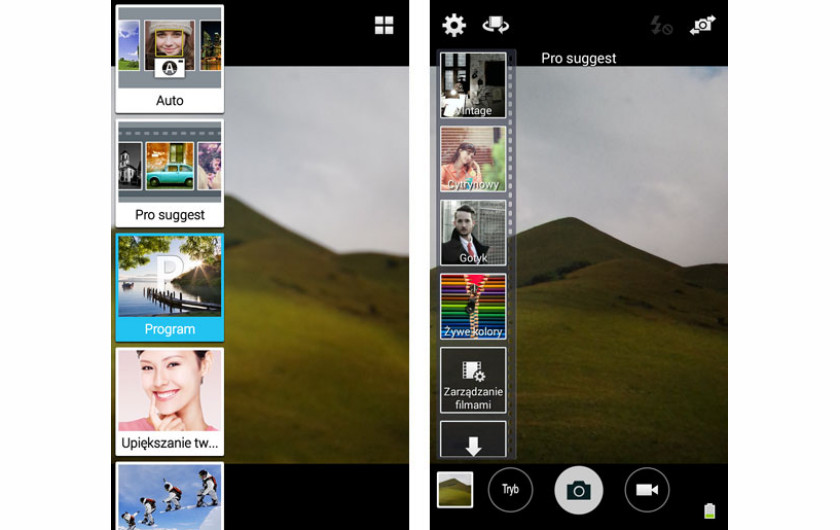Tap the download arrow filter tile
This screenshot has height=530, width=840.
click(x=473, y=439)
